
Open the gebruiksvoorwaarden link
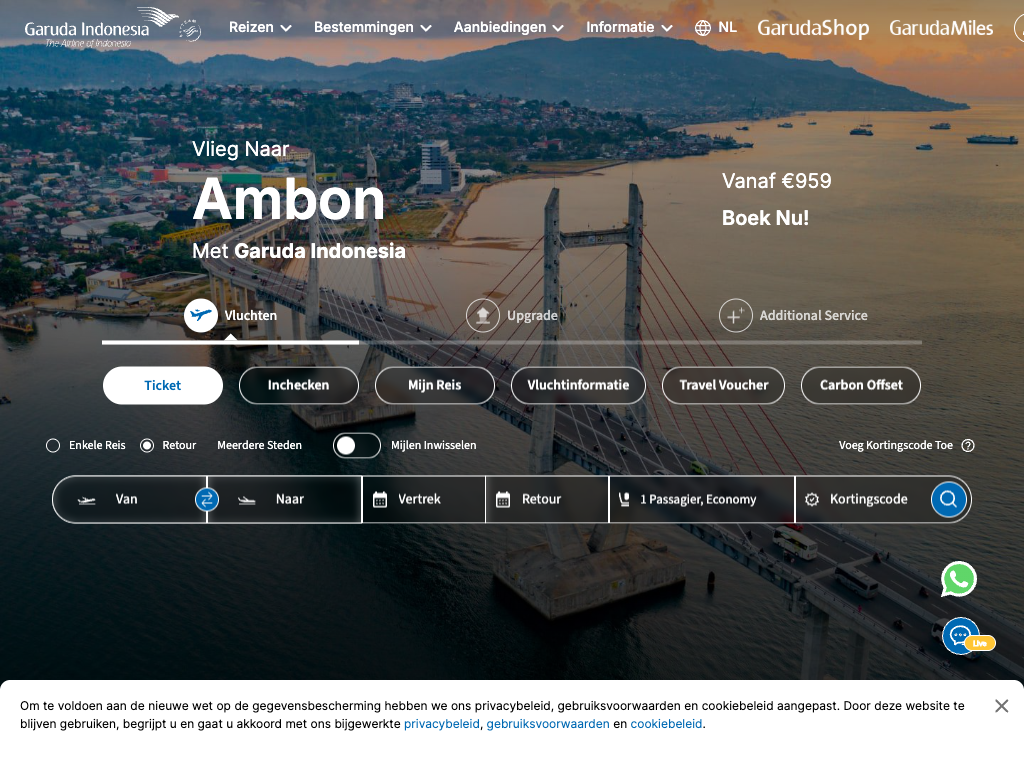[x=548, y=724]
